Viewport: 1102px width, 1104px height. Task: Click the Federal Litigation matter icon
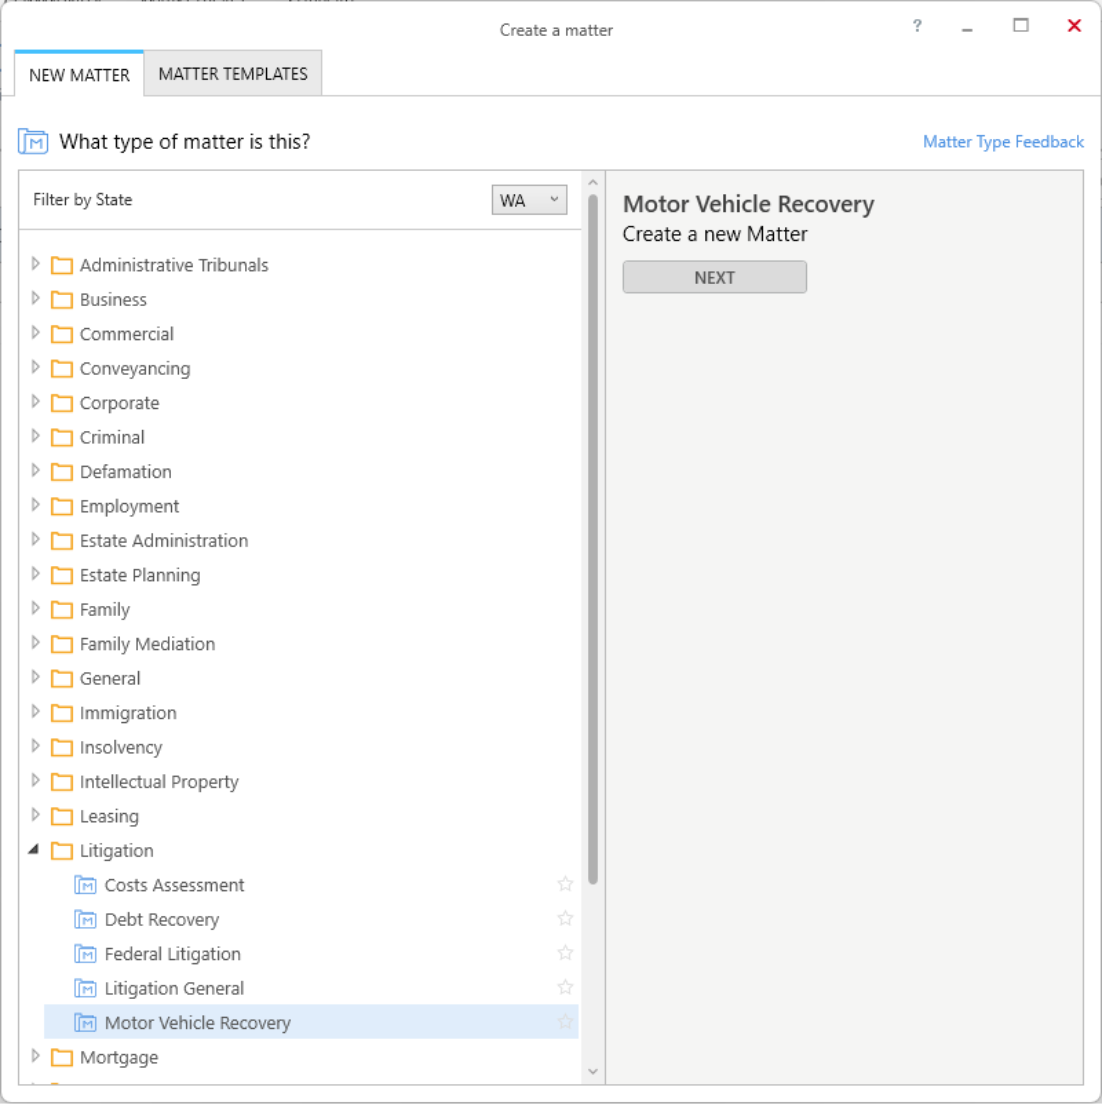point(85,954)
